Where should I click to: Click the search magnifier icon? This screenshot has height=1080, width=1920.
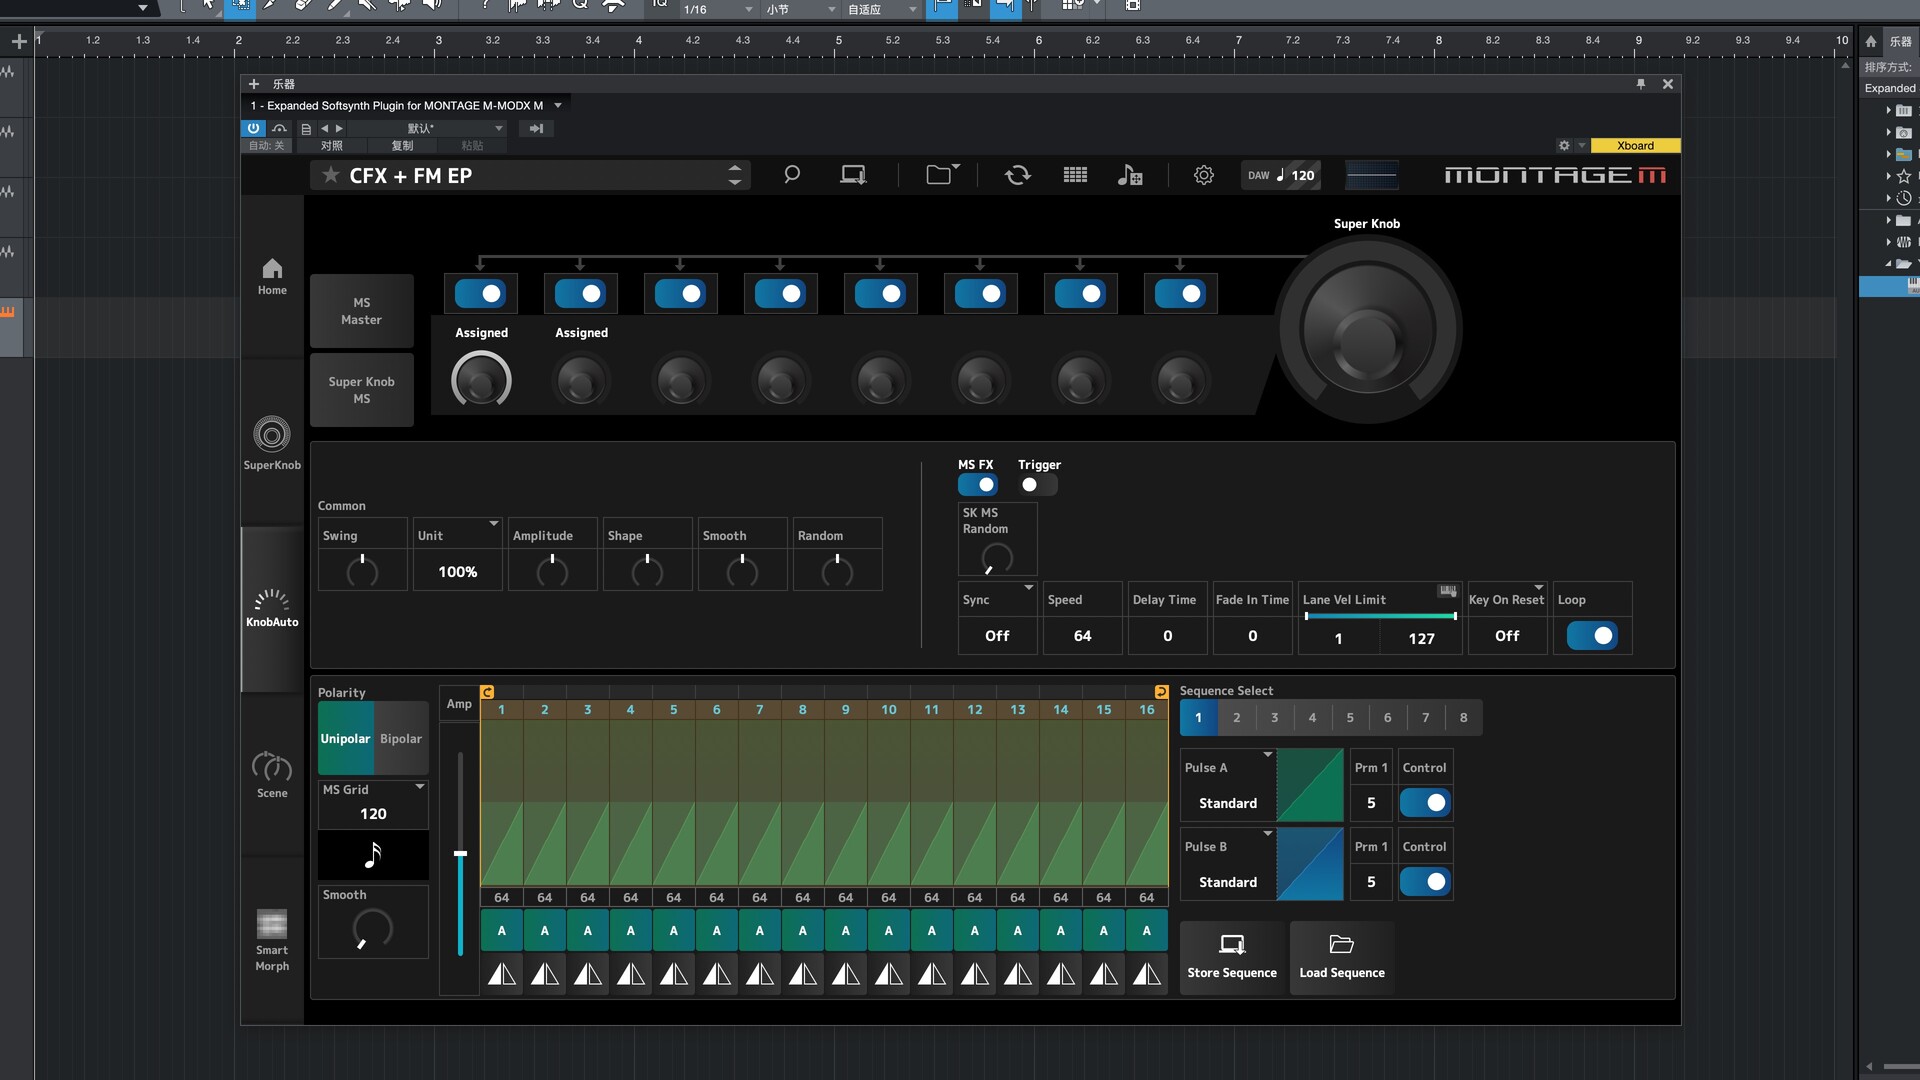791,175
